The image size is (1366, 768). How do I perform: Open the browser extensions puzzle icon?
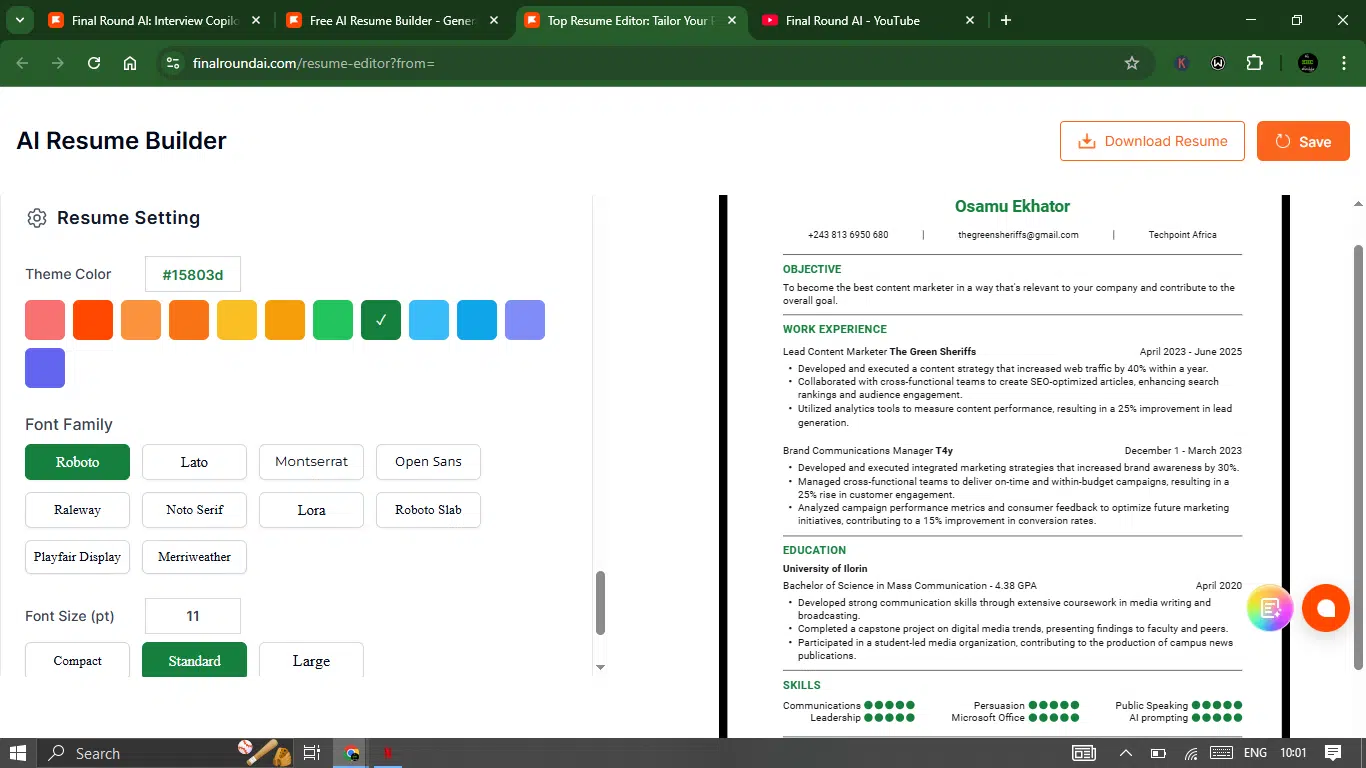tap(1254, 63)
